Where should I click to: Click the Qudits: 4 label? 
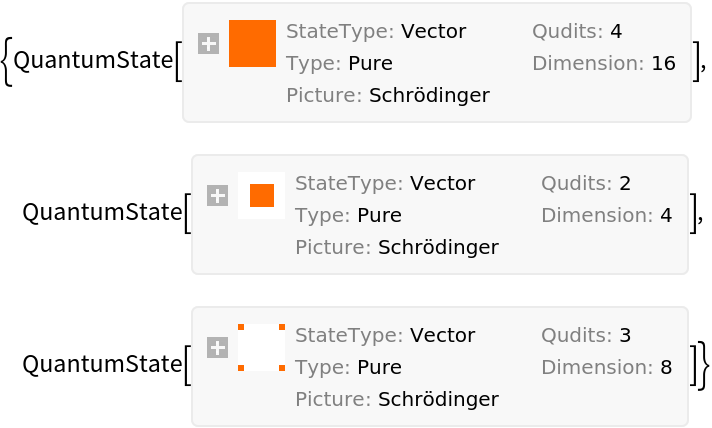[577, 31]
